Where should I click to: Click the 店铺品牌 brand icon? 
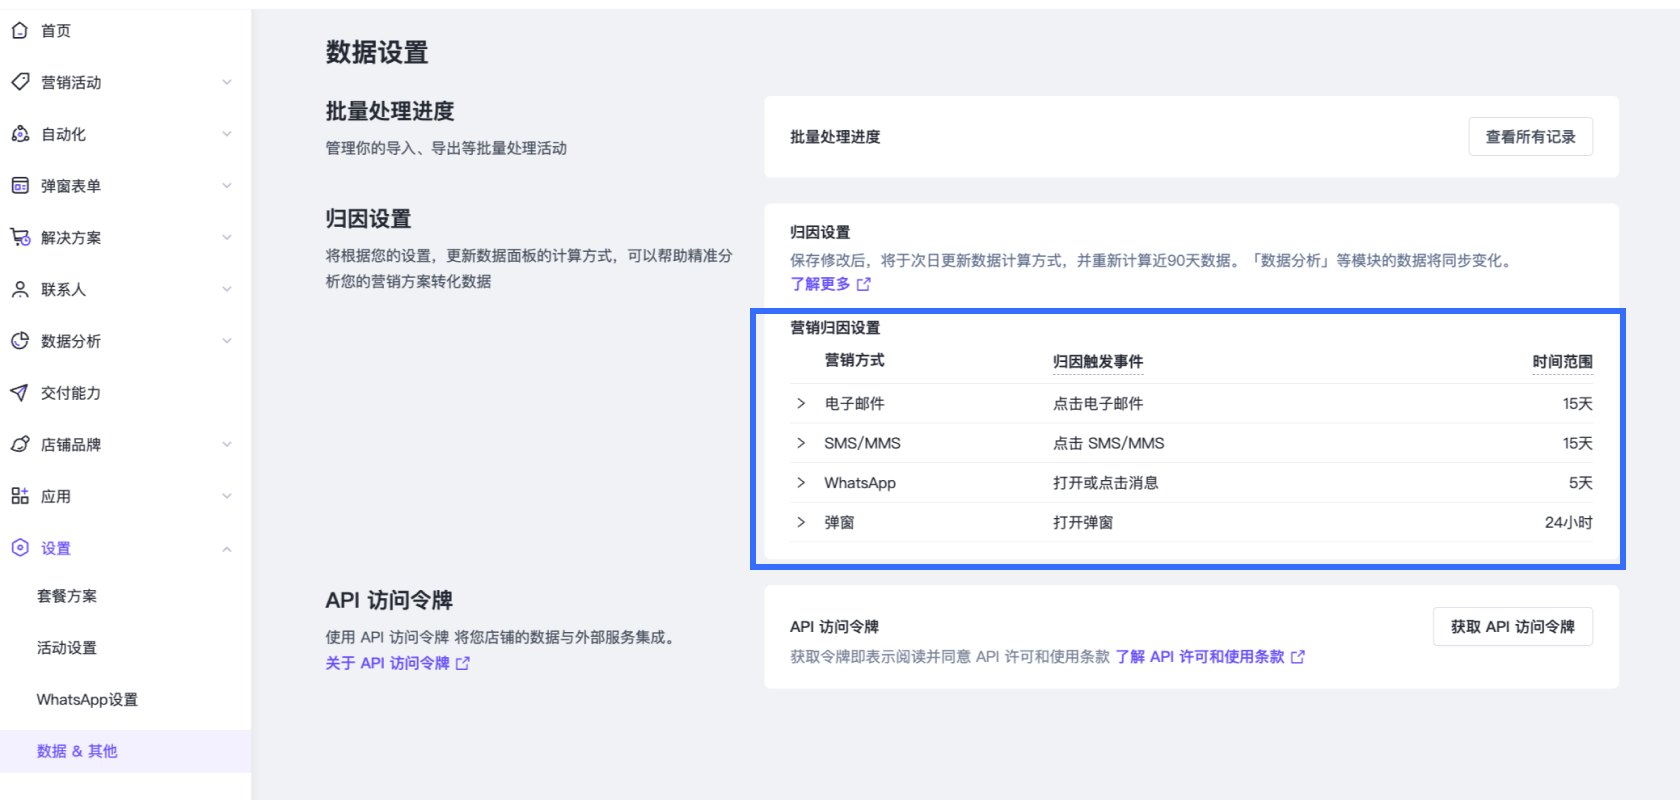pyautogui.click(x=19, y=444)
